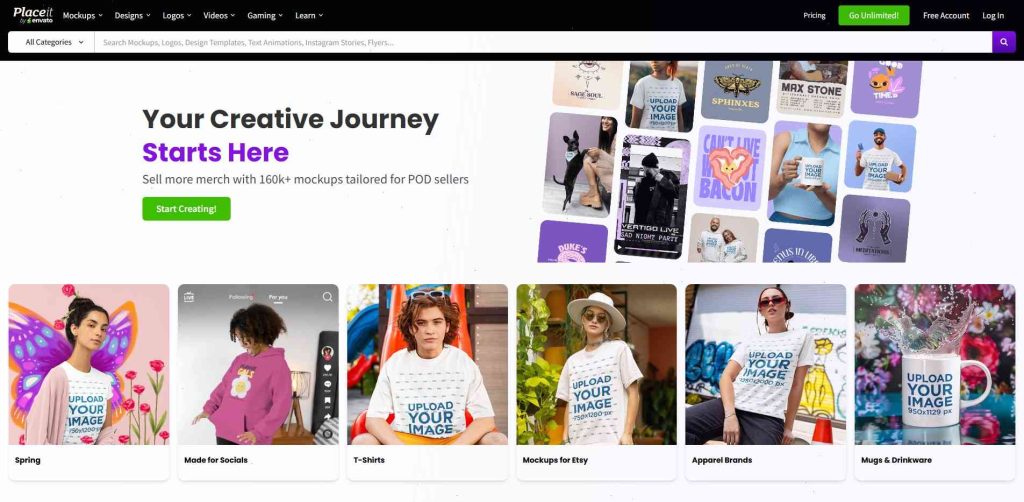
Task: Click the Start Creating! button
Action: point(186,209)
